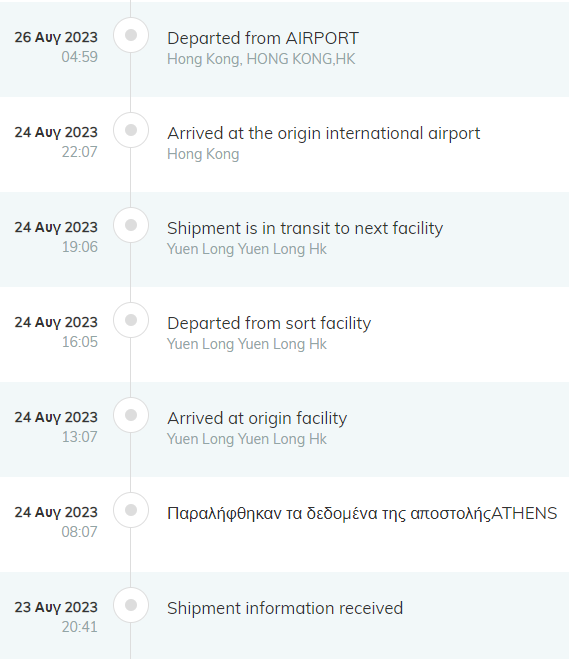Select 'Departed from sort facility' status text
Image resolution: width=569 pixels, height=659 pixels.
(269, 324)
